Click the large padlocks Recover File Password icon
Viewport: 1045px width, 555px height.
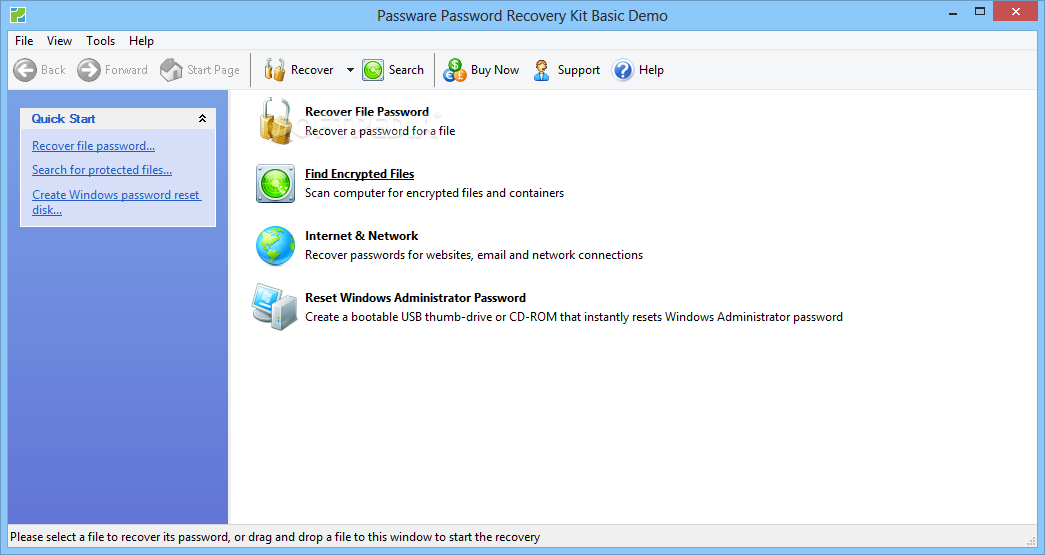coord(276,121)
